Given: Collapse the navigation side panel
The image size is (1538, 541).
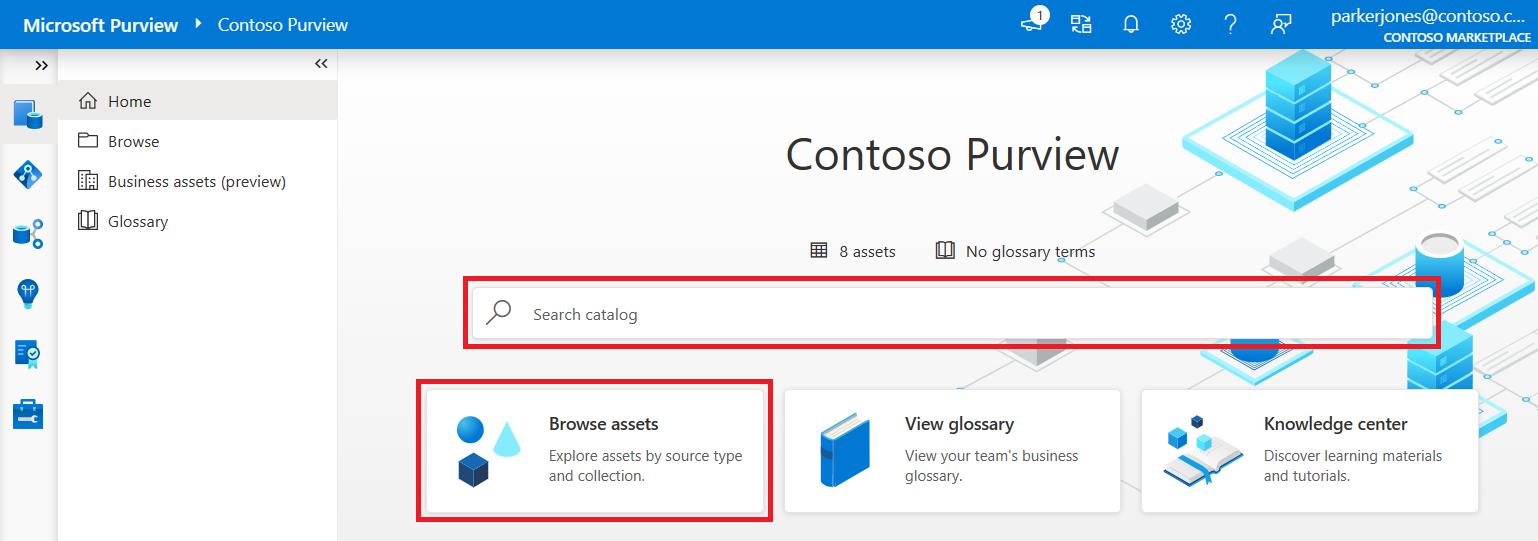Looking at the screenshot, I should click(x=321, y=64).
